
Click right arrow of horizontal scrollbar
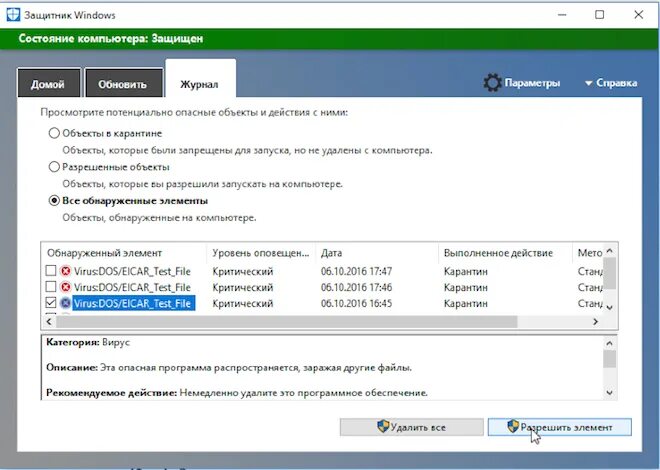pos(595,322)
